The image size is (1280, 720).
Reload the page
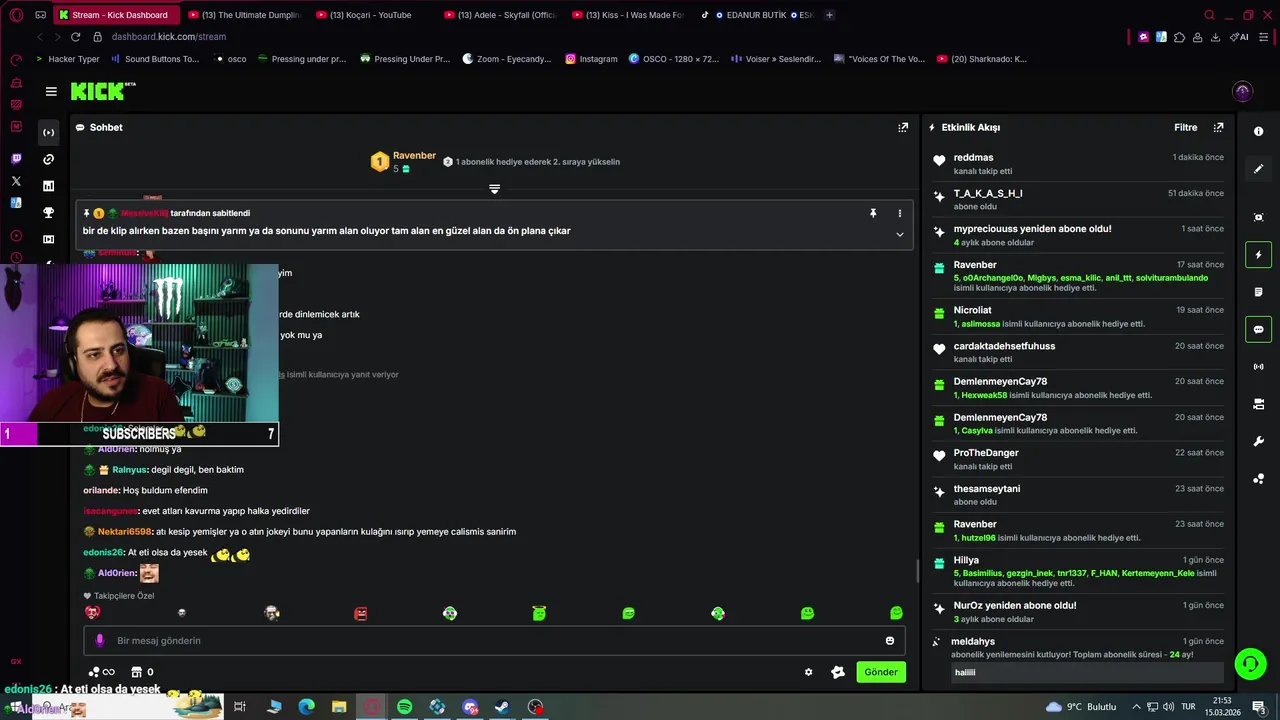(75, 37)
